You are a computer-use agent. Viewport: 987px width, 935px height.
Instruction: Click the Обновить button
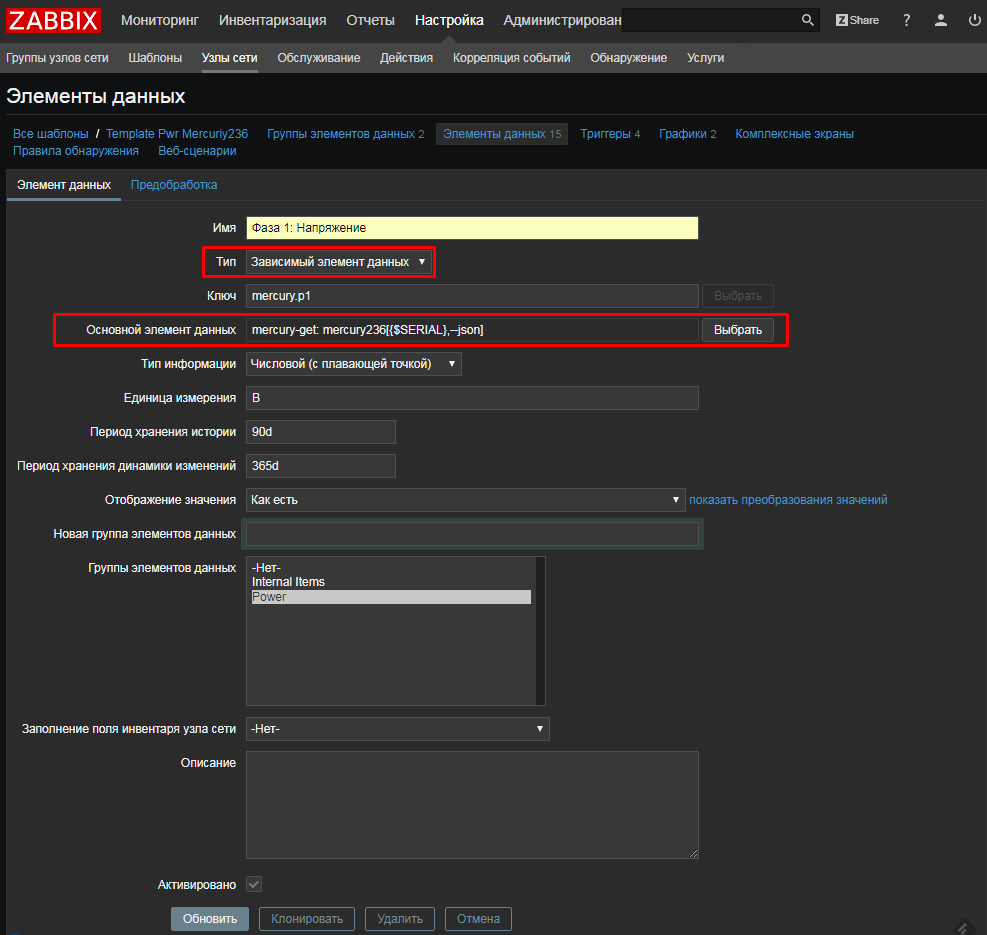[x=210, y=919]
